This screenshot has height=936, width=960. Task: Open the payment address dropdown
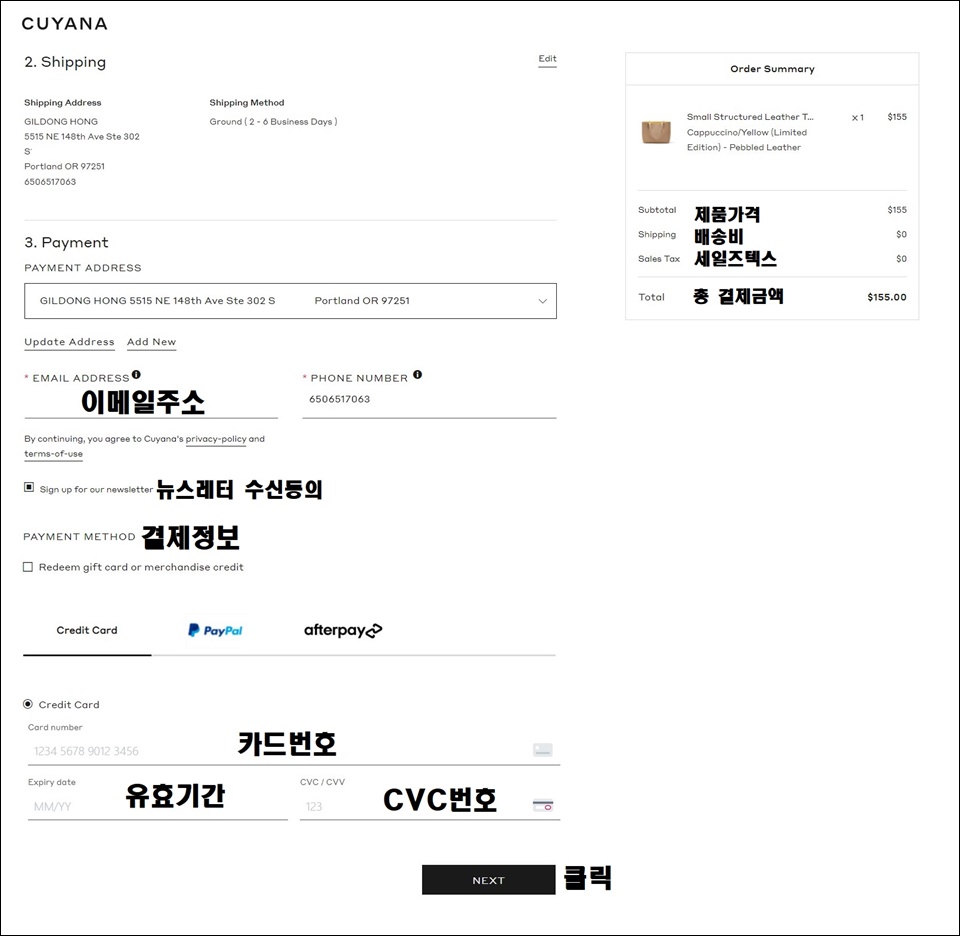pyautogui.click(x=290, y=301)
